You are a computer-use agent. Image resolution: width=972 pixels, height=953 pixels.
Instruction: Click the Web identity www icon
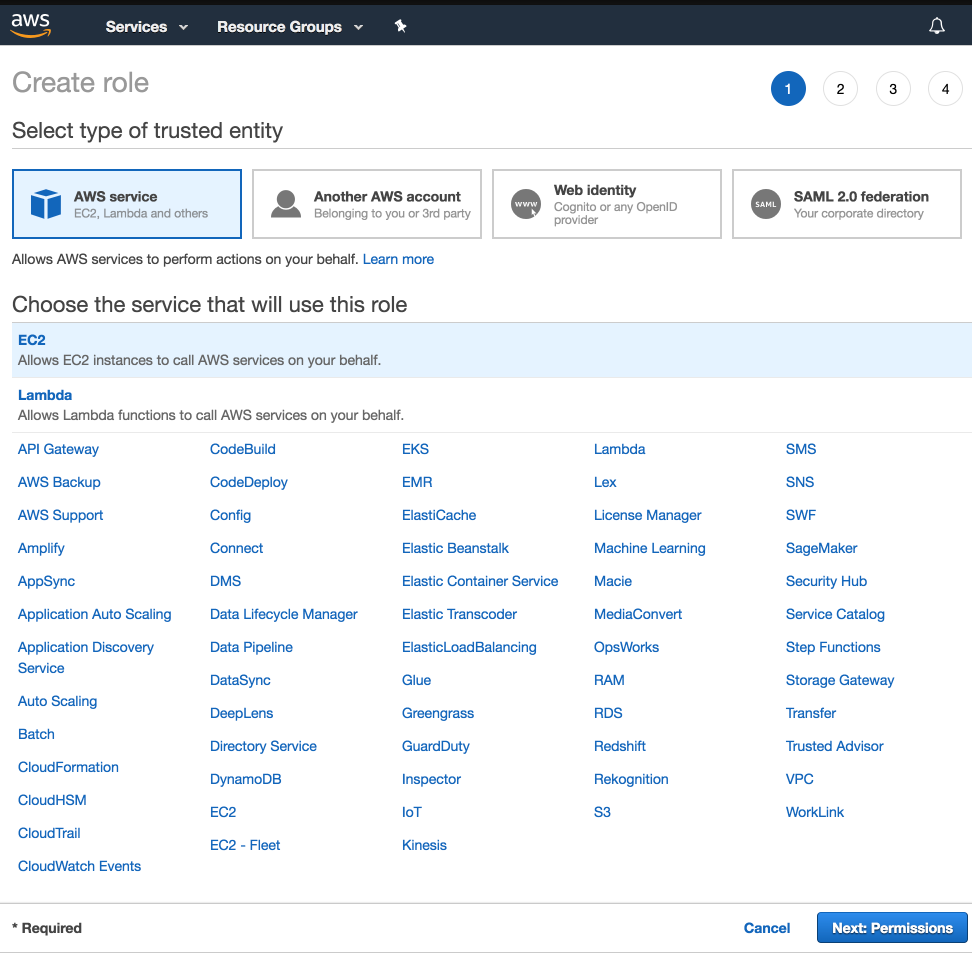525,204
